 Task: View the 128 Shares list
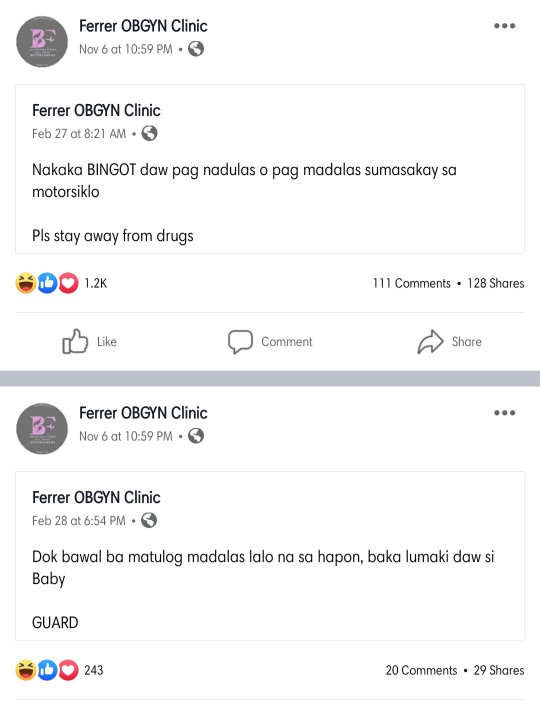(x=496, y=283)
